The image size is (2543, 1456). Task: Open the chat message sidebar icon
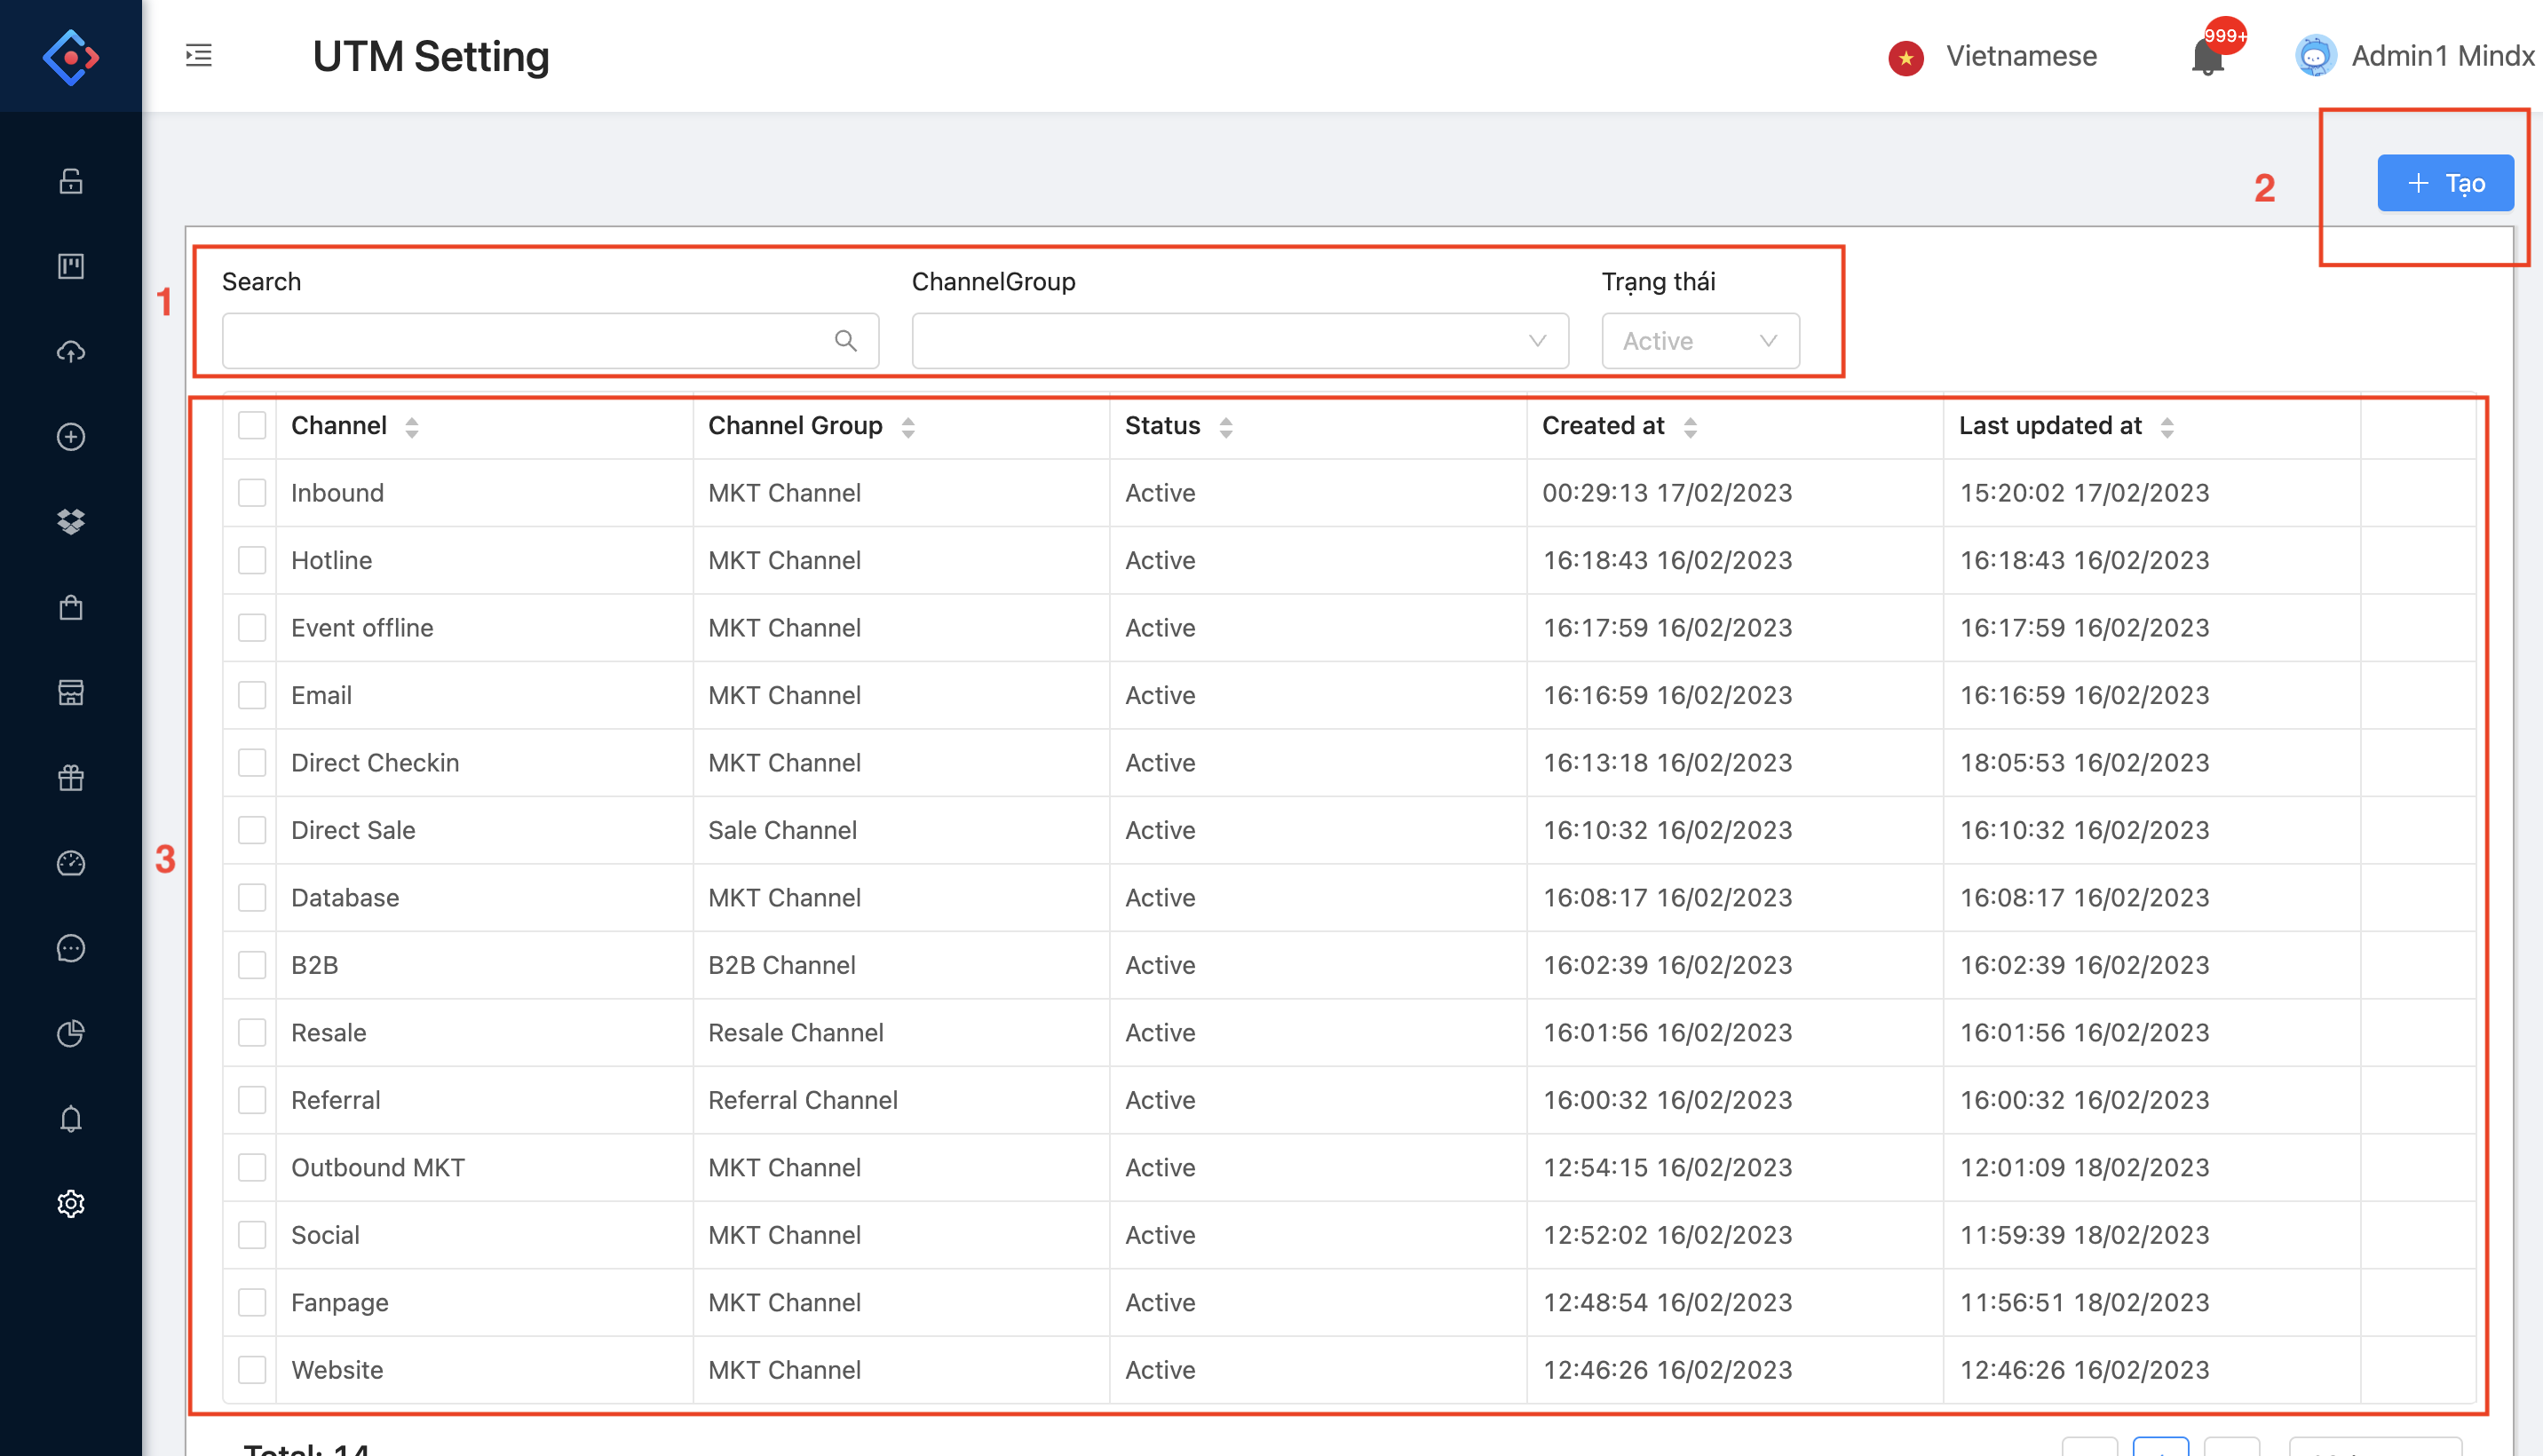(70, 948)
